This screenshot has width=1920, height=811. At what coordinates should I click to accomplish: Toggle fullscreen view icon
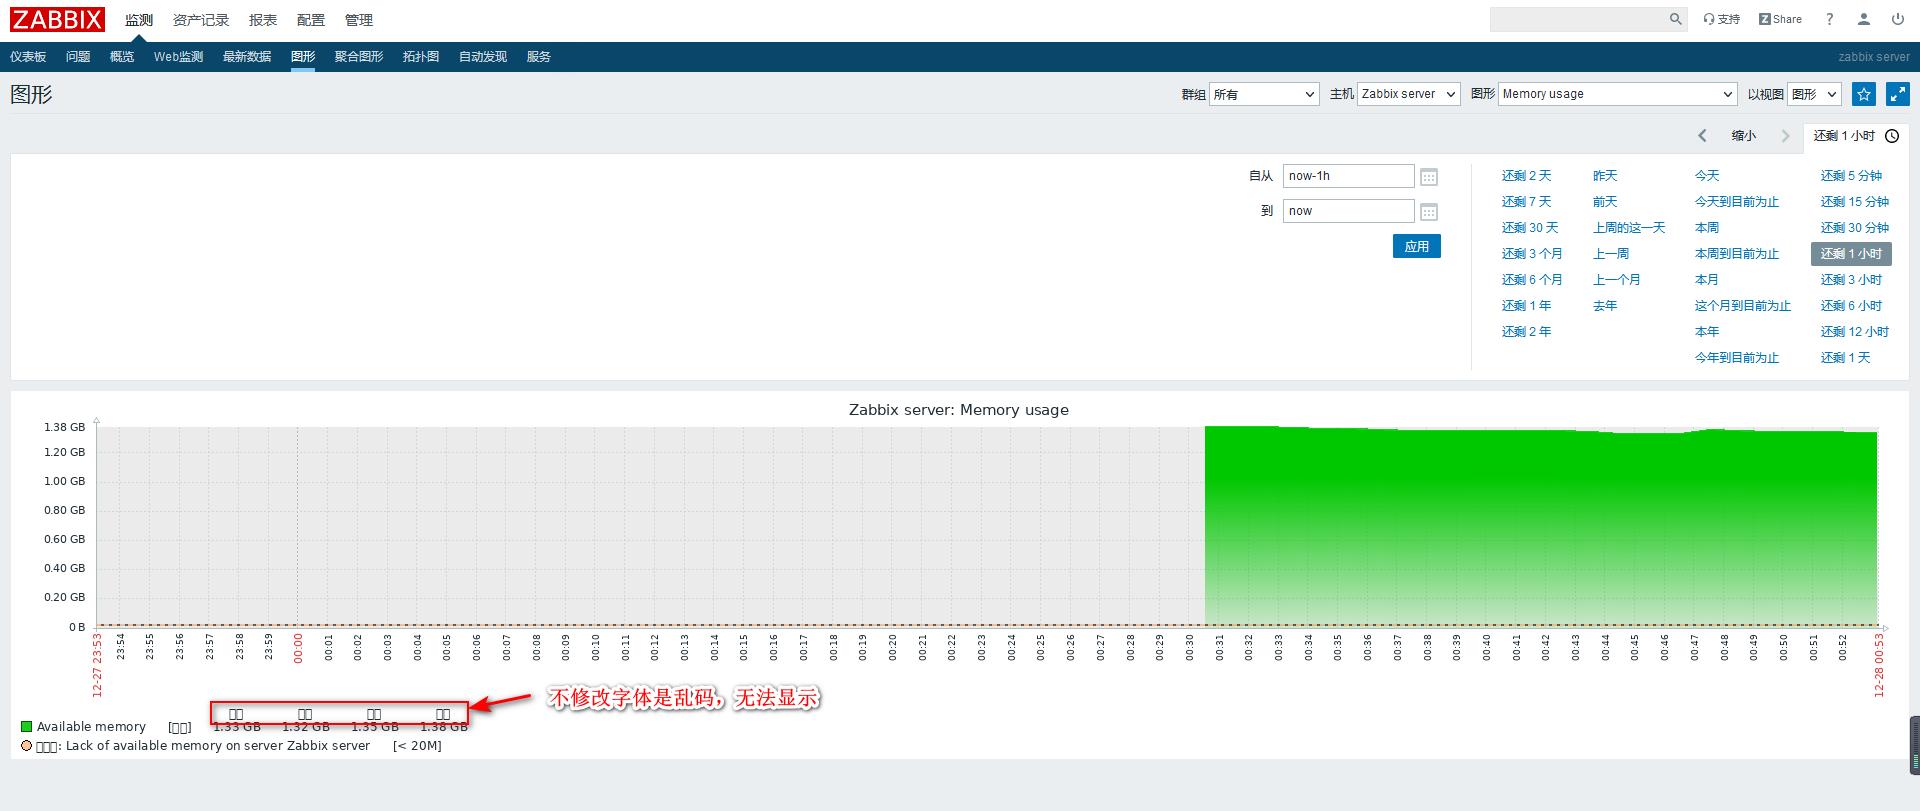(x=1898, y=94)
